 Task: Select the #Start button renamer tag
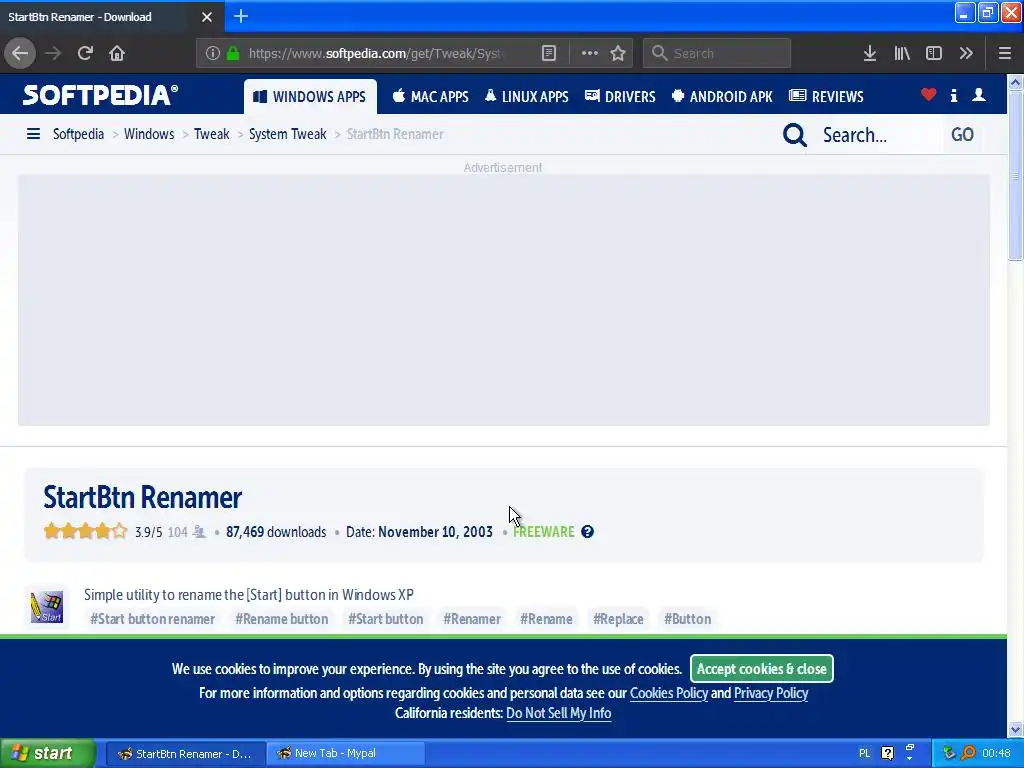pyautogui.click(x=152, y=618)
